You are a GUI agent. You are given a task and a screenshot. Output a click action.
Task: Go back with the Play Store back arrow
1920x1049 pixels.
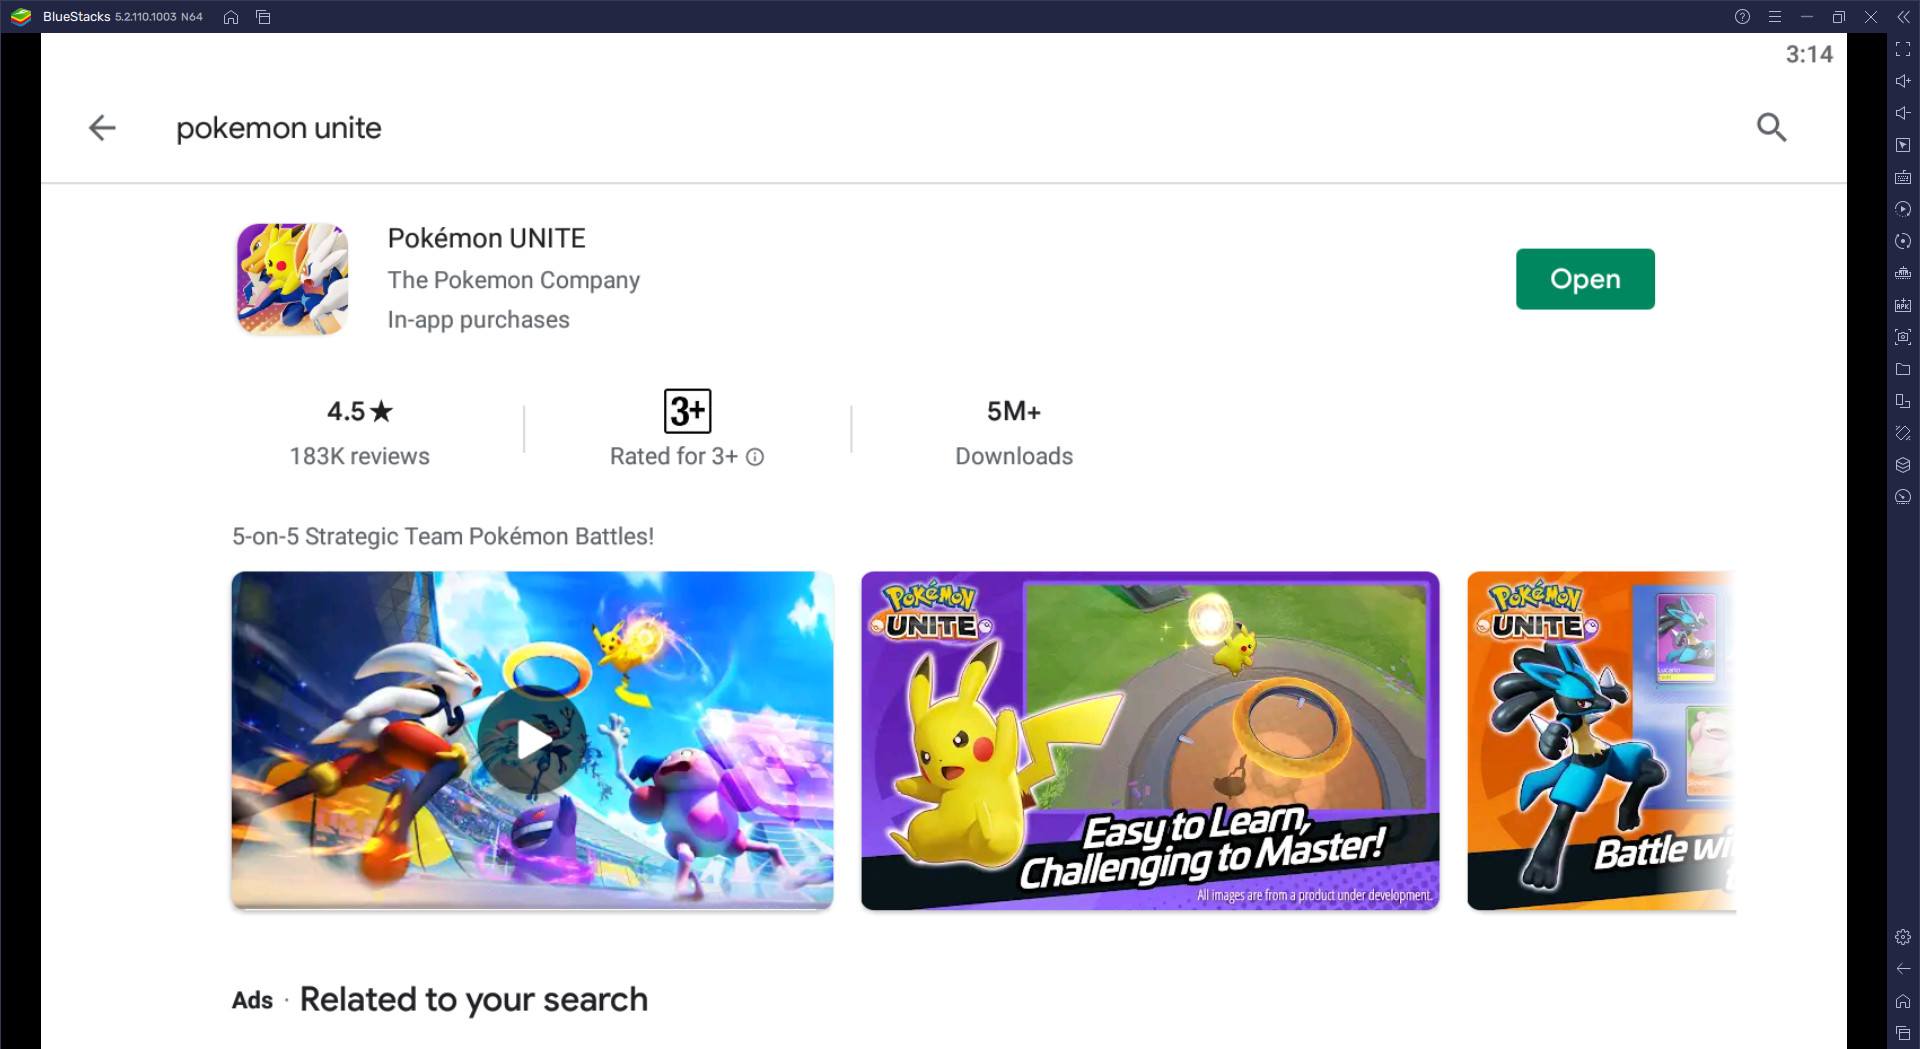(x=102, y=128)
